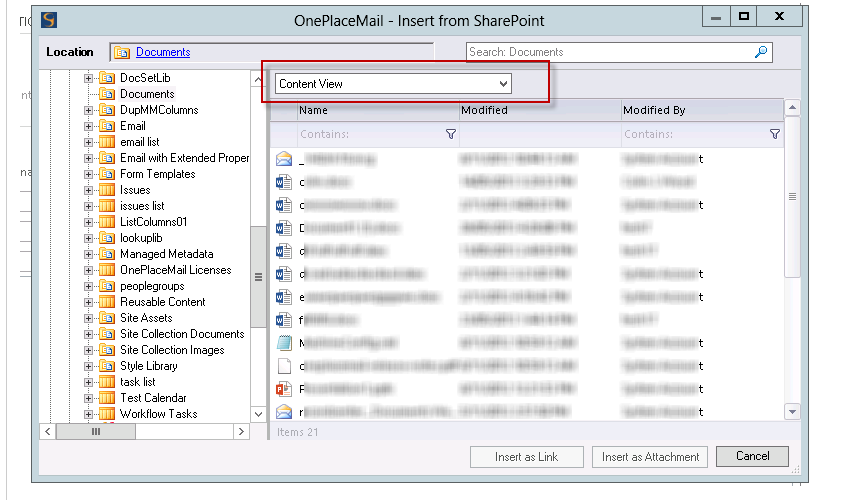Screen dimensions: 850x500
Task: Expand the DupMMColumns tree node
Action: [x=88, y=110]
